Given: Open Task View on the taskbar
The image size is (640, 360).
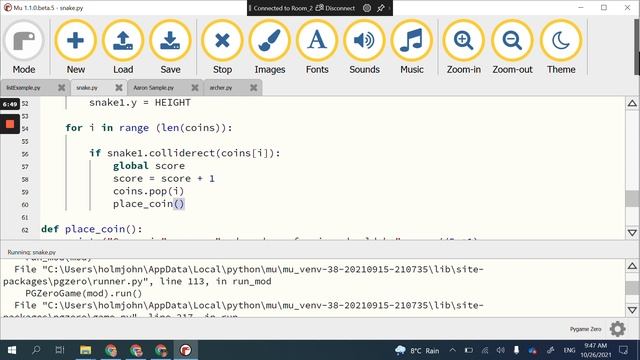Looking at the screenshot, I should click(x=60, y=350).
